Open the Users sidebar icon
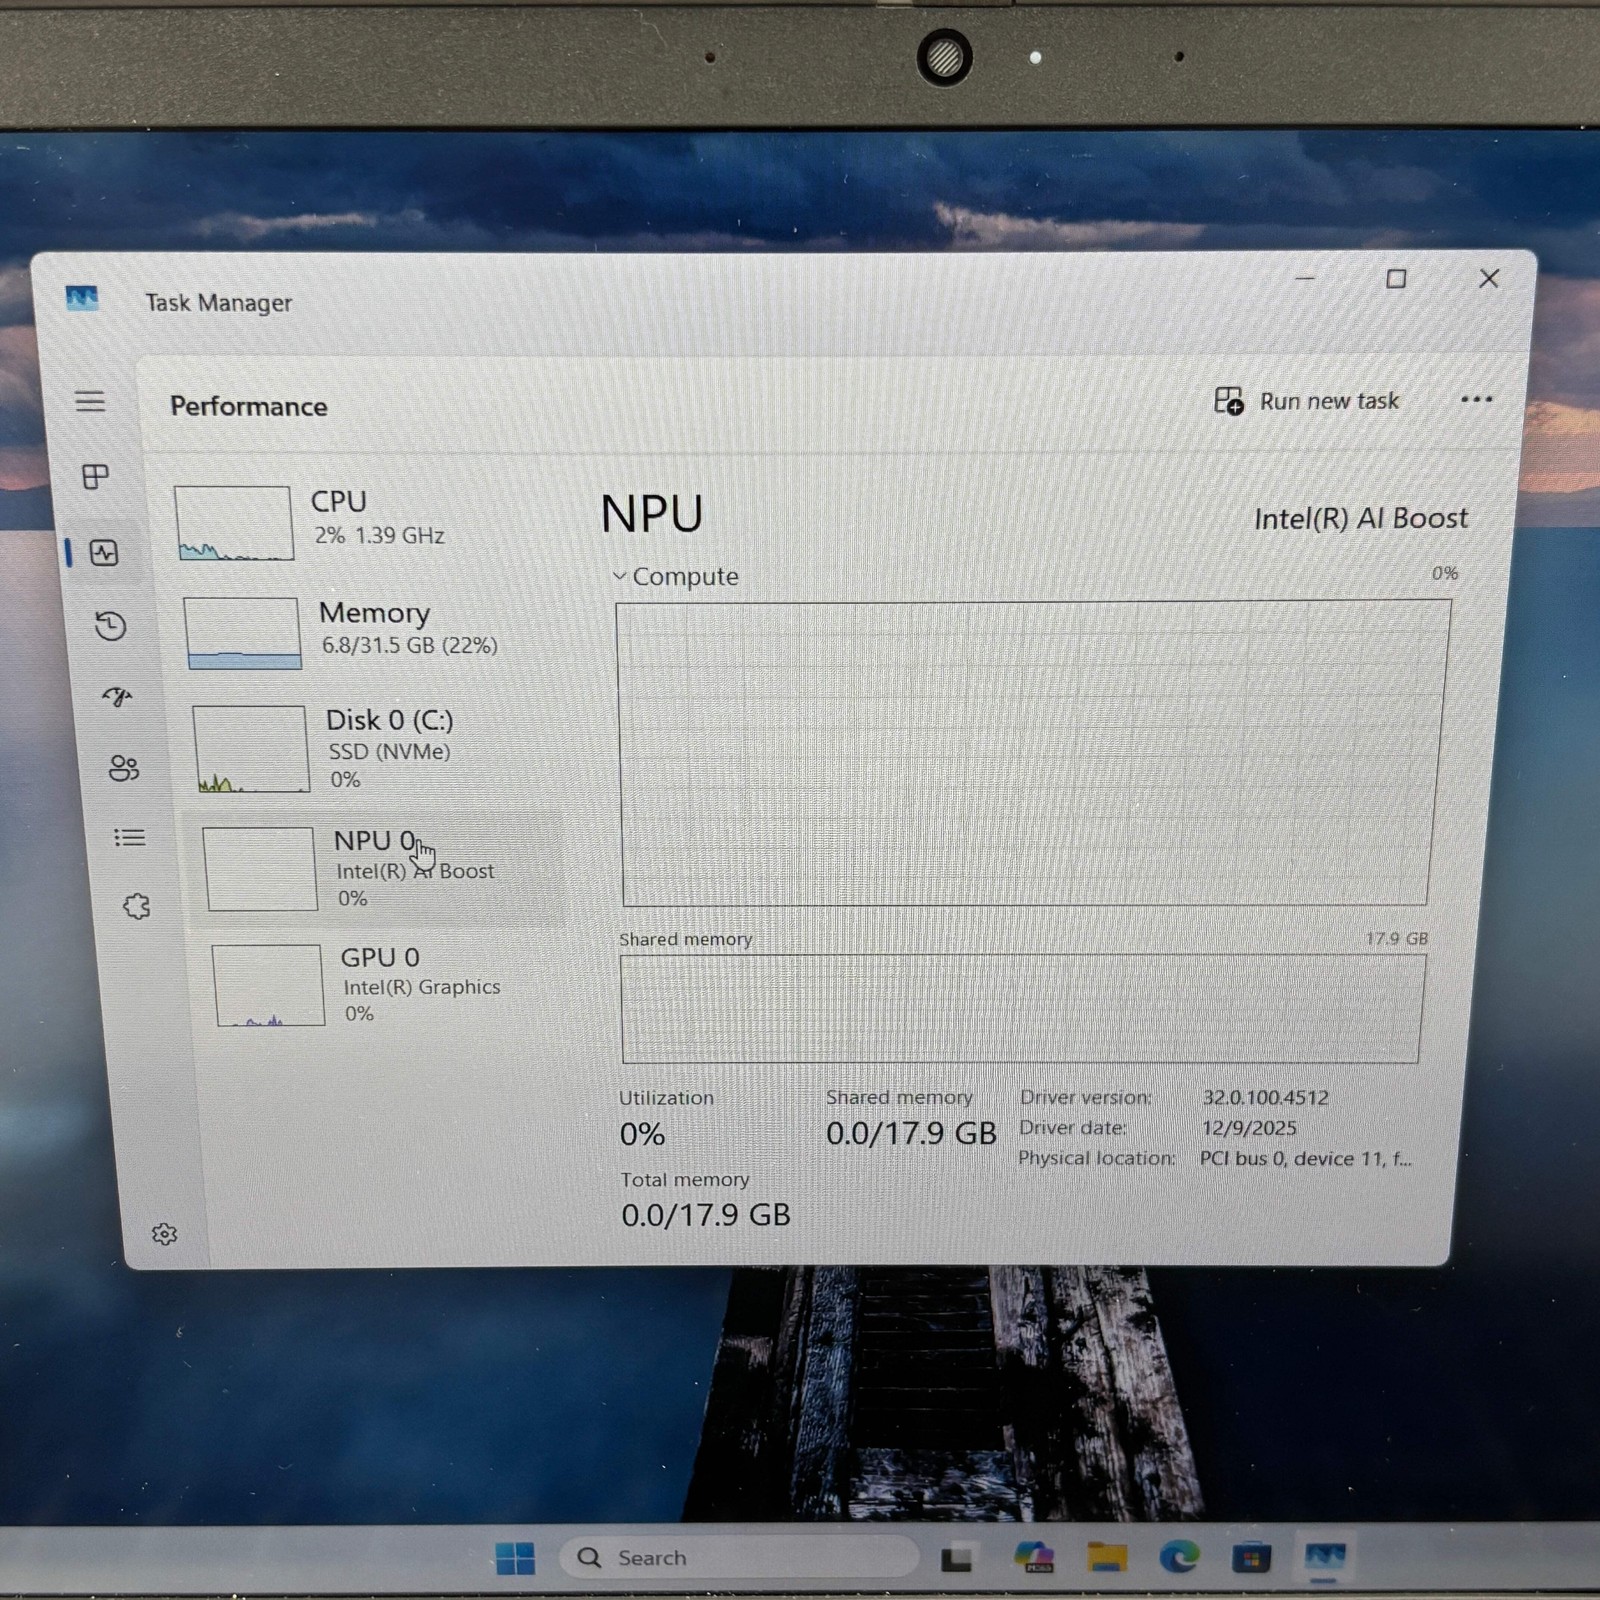The height and width of the screenshot is (1600, 1600). pyautogui.click(x=124, y=768)
